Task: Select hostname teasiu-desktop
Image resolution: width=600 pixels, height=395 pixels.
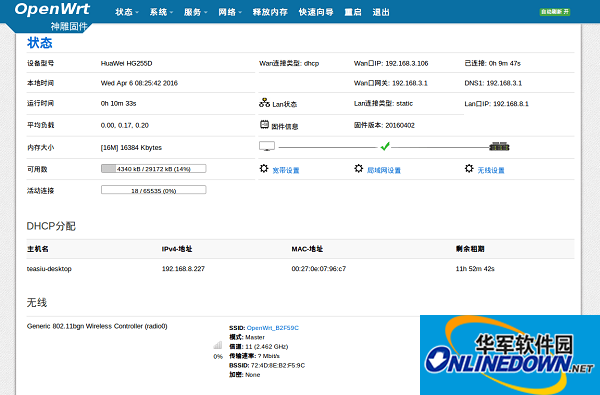Action: (49, 269)
